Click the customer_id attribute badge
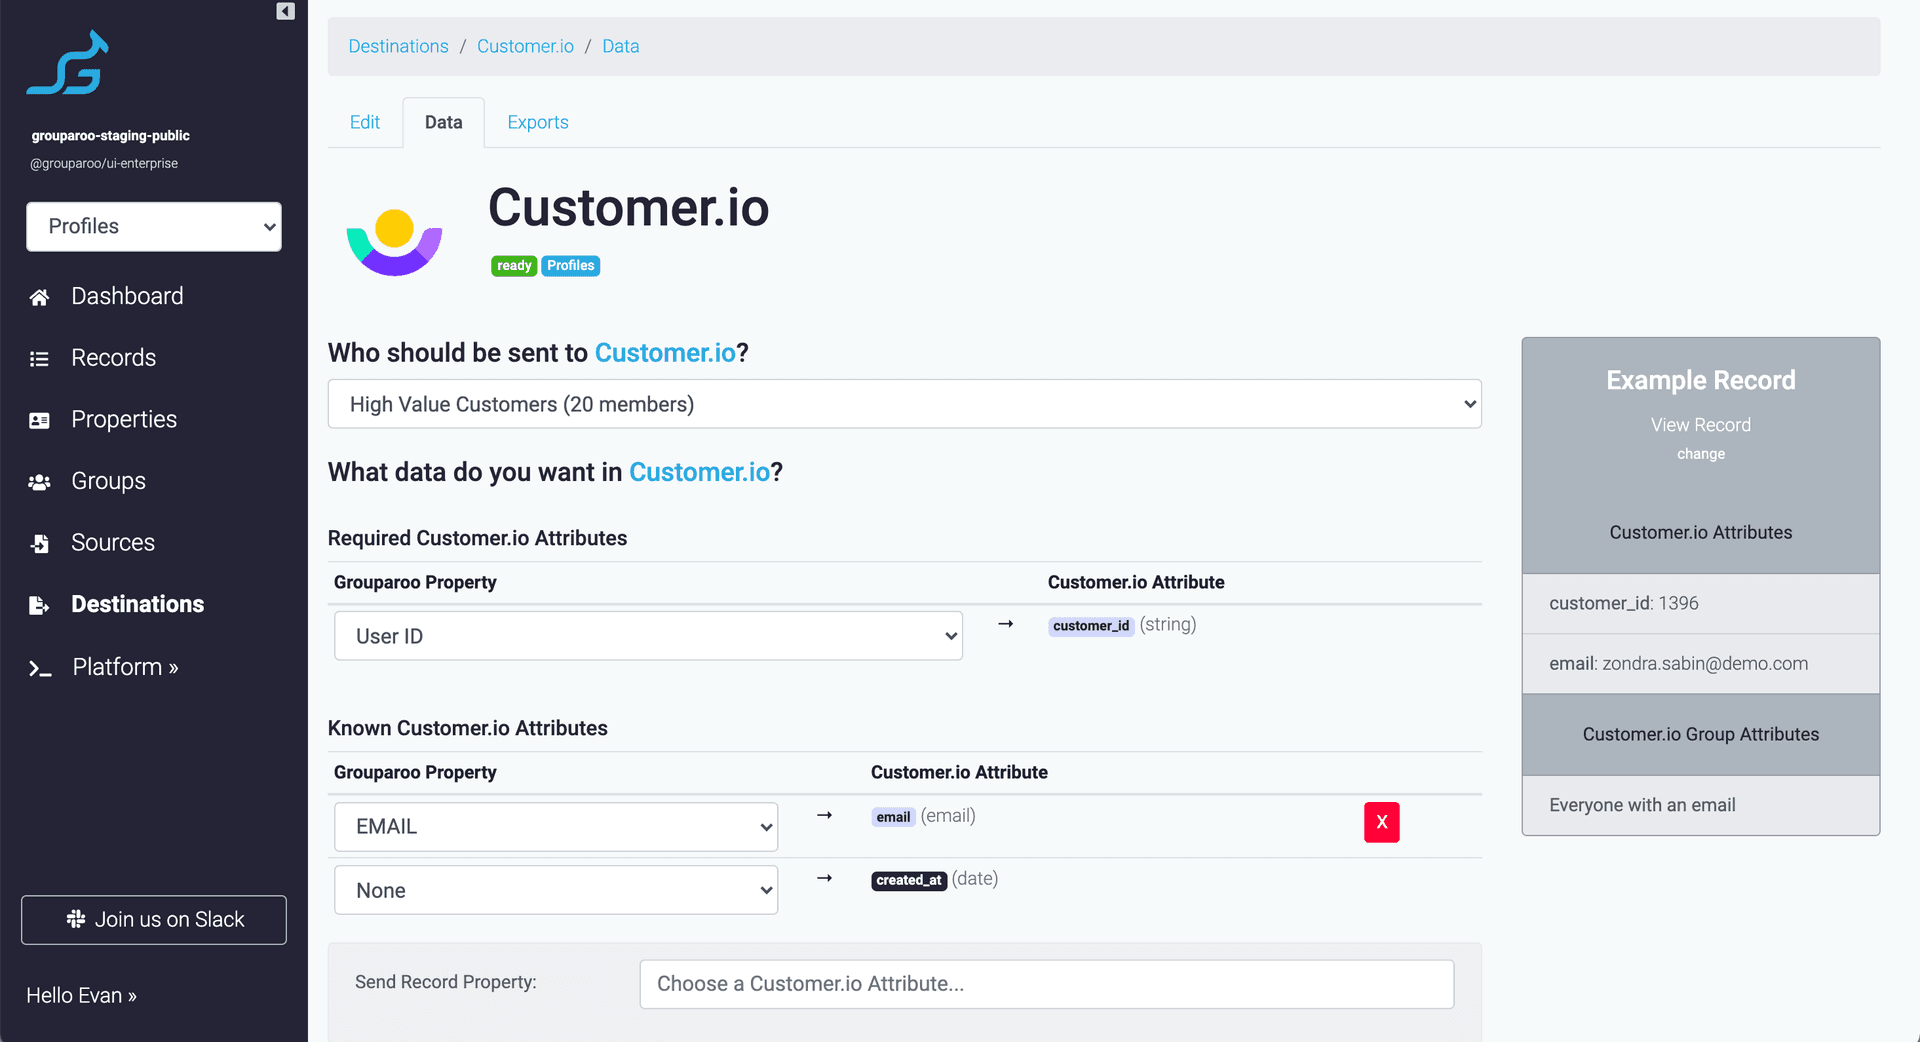This screenshot has width=1920, height=1042. [x=1090, y=626]
